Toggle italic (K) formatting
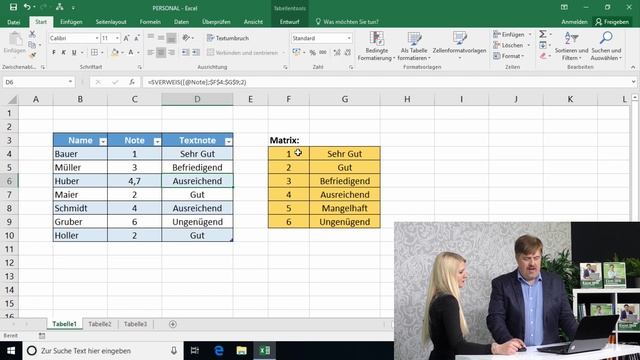640x360 pixels. (64, 52)
